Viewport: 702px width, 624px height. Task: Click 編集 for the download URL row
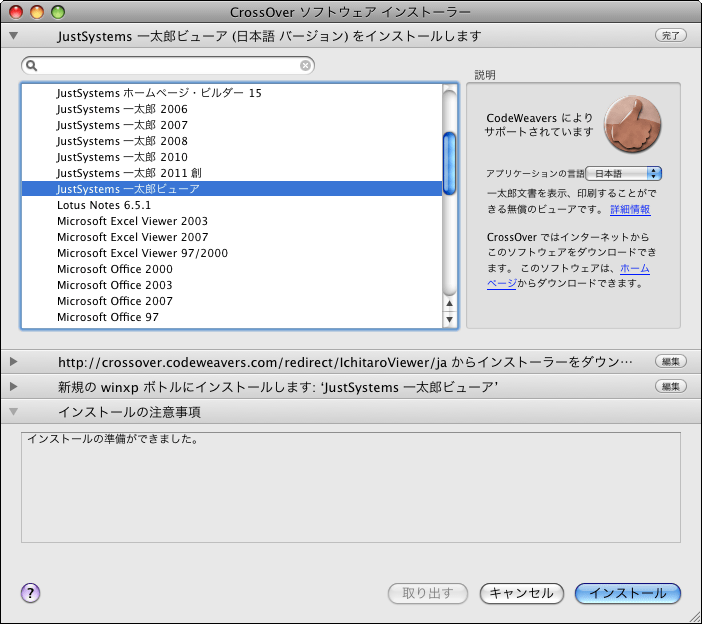[671, 361]
